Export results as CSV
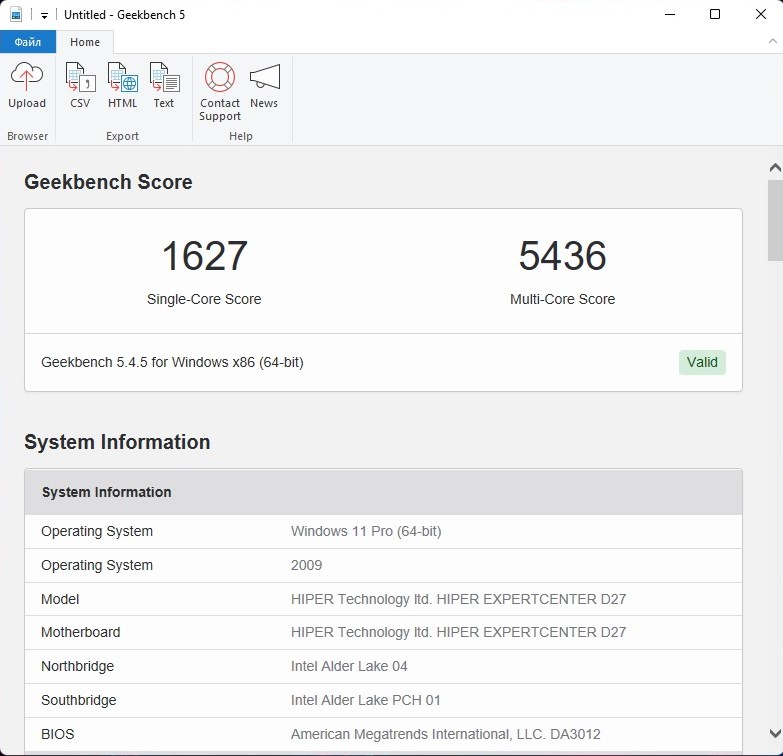 pos(80,86)
